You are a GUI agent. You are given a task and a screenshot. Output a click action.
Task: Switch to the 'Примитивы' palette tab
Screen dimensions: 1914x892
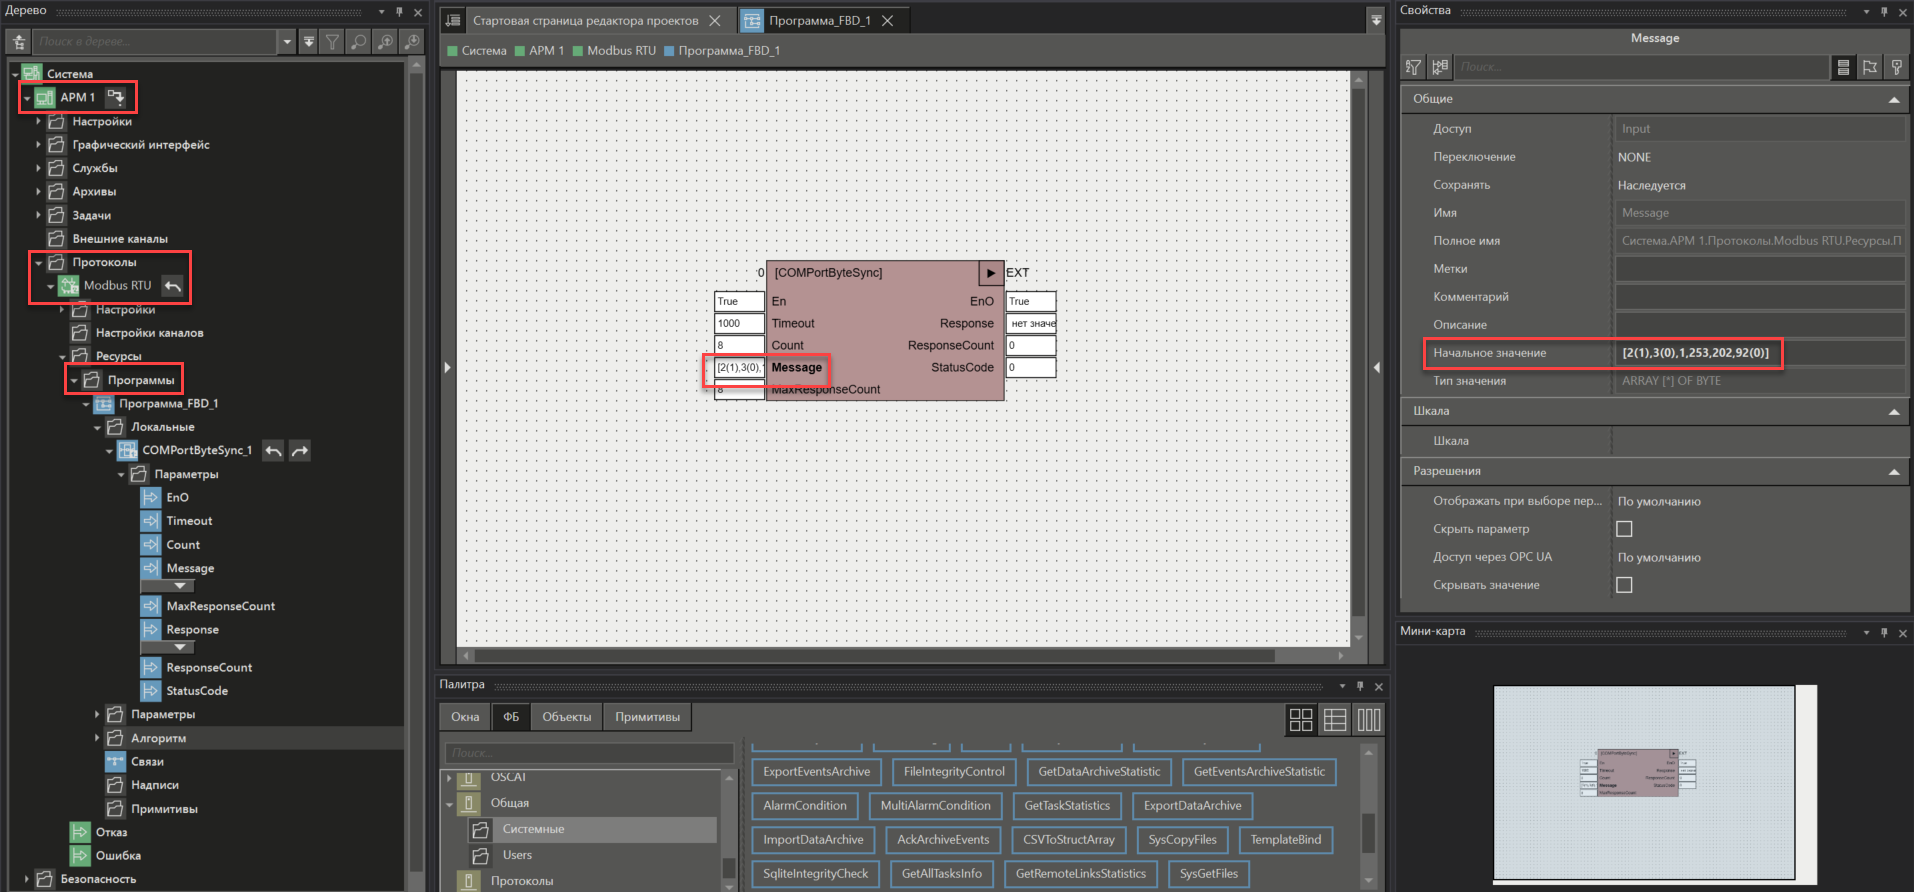click(647, 717)
